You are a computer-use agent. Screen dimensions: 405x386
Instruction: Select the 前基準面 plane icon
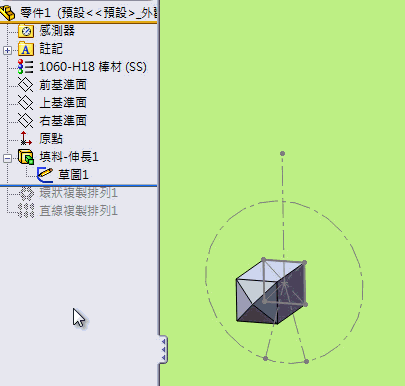(26, 85)
